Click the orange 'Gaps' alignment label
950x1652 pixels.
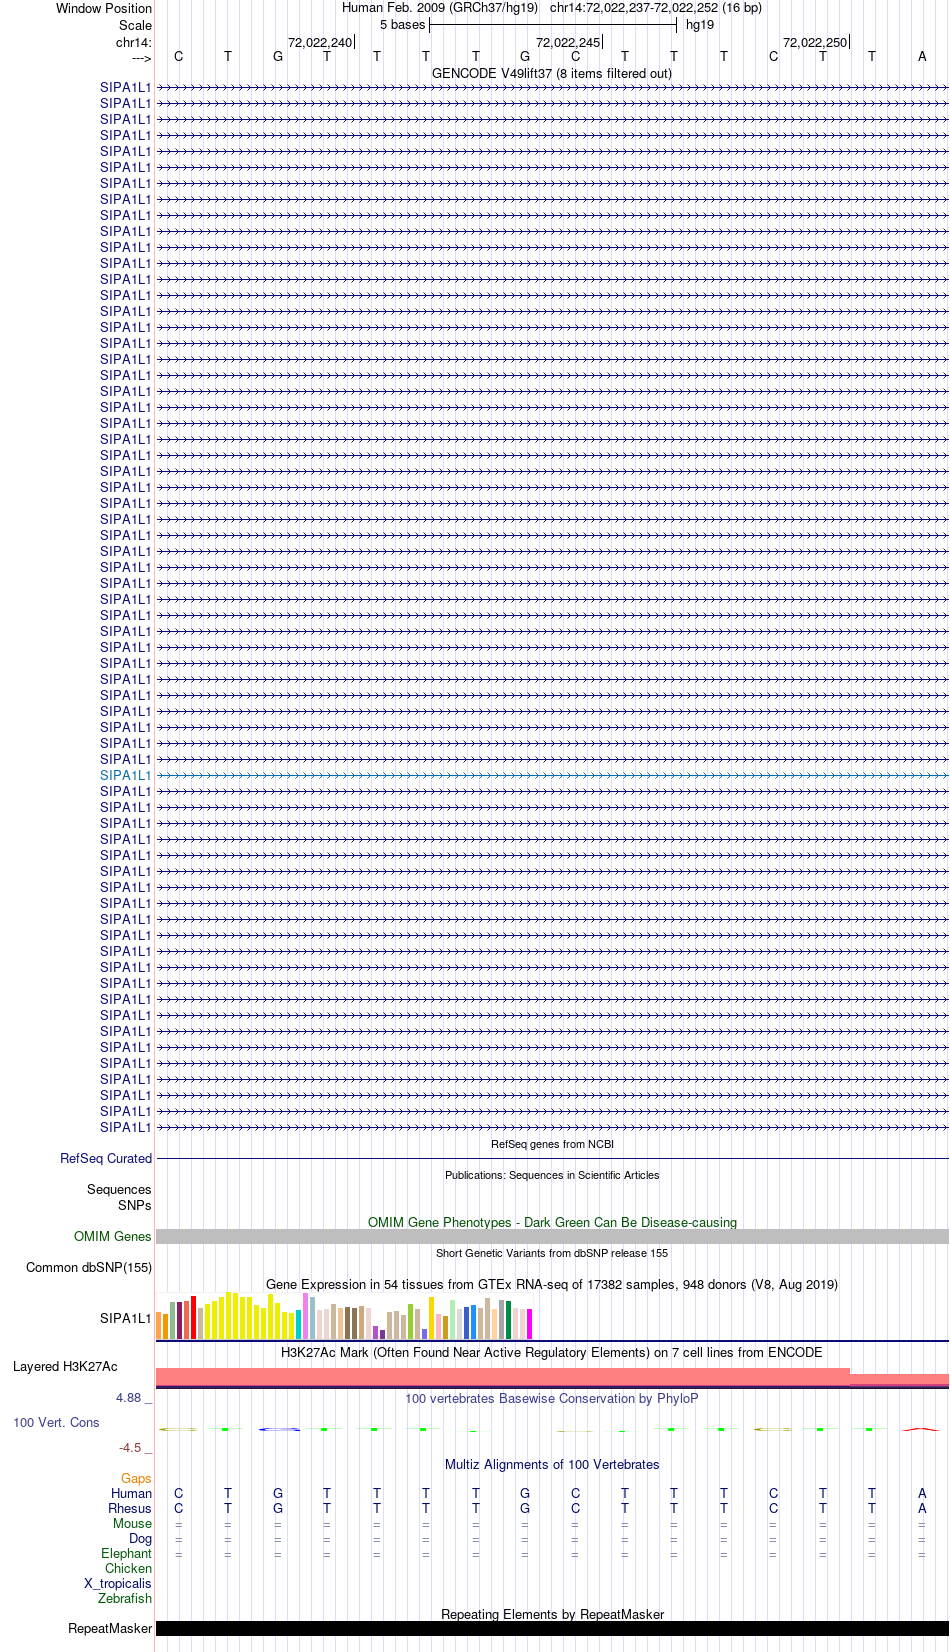pyautogui.click(x=136, y=1479)
